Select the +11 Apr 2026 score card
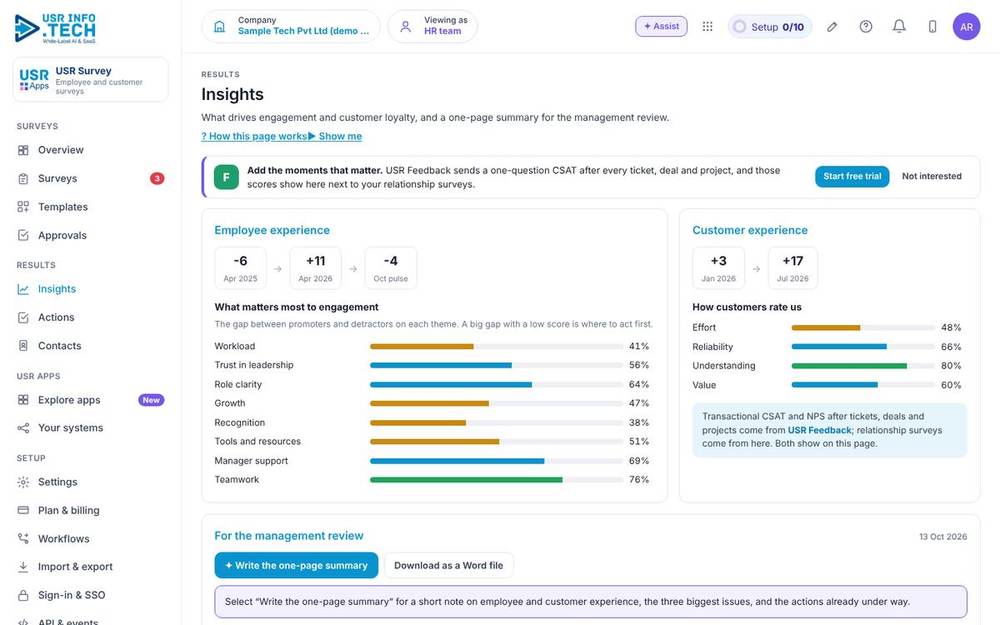This screenshot has width=1000, height=625. tap(315, 268)
